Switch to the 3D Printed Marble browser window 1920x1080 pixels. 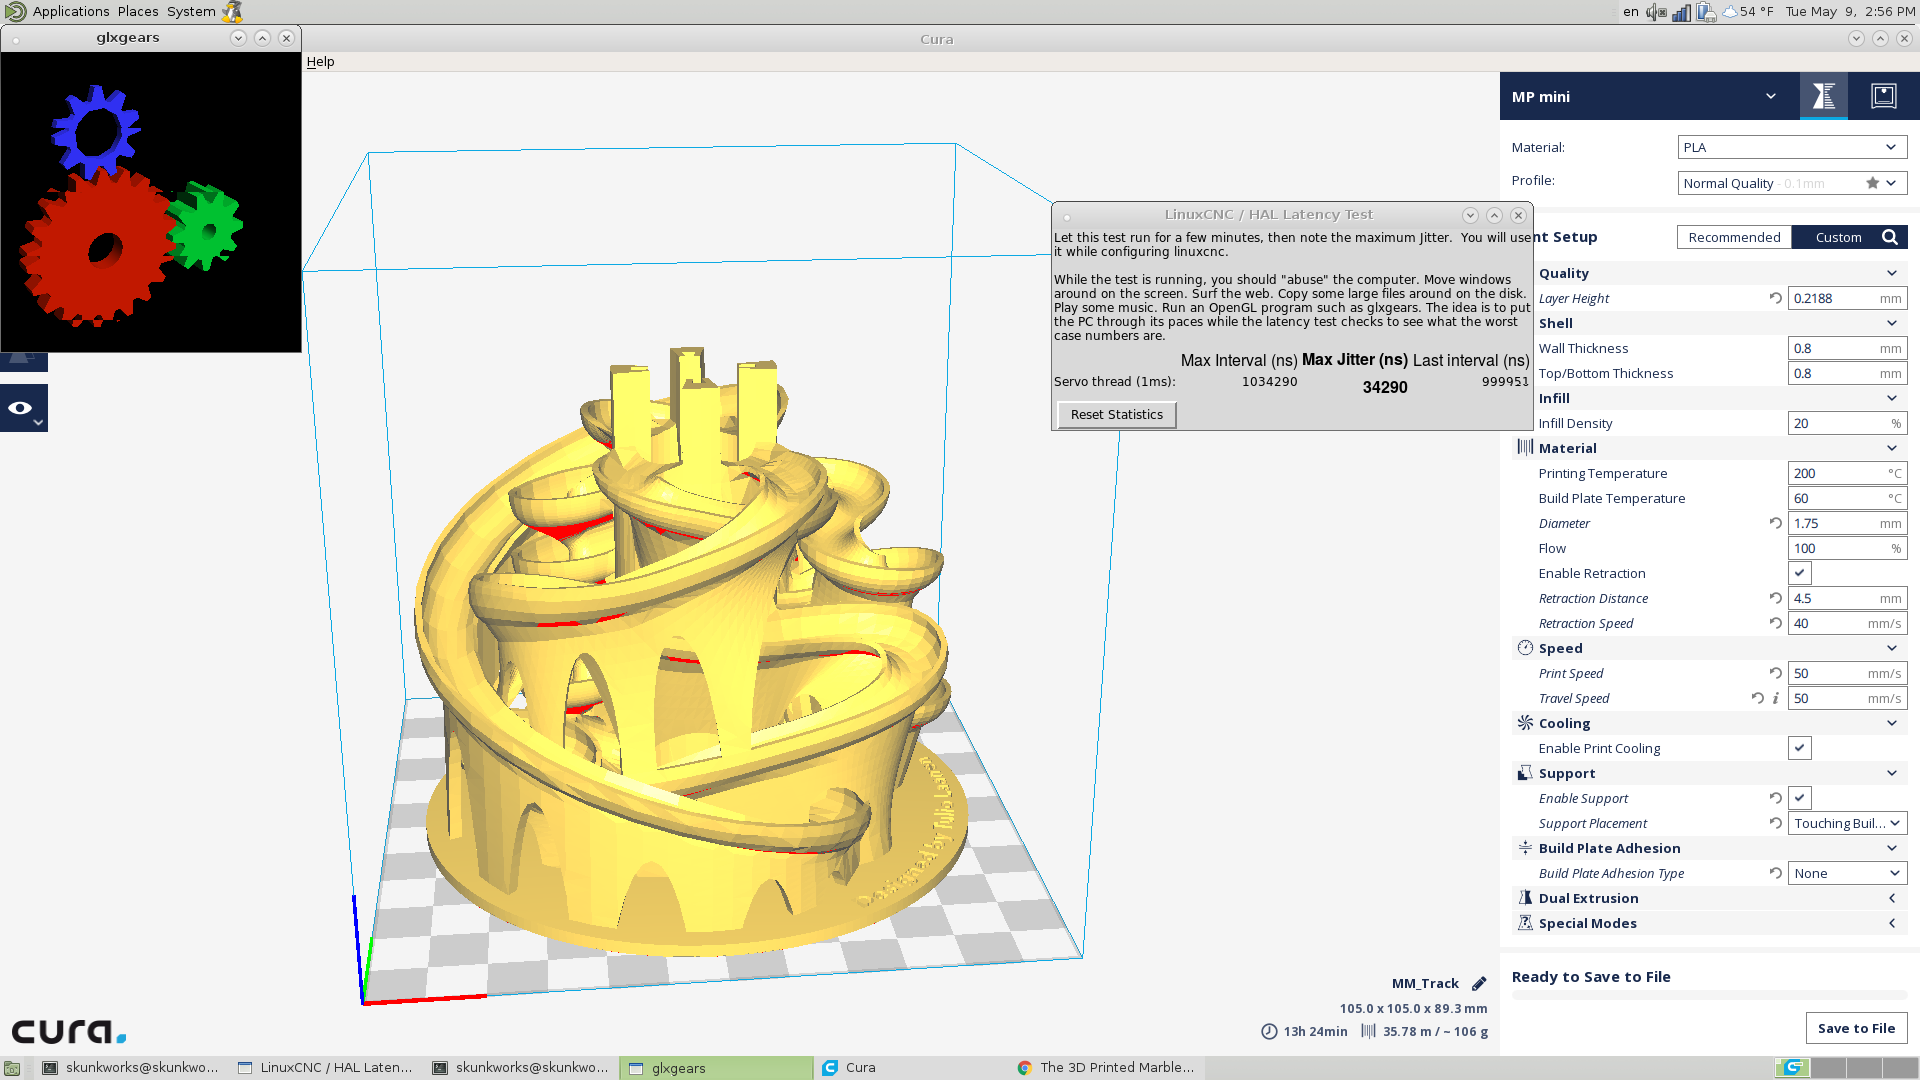(1107, 1067)
